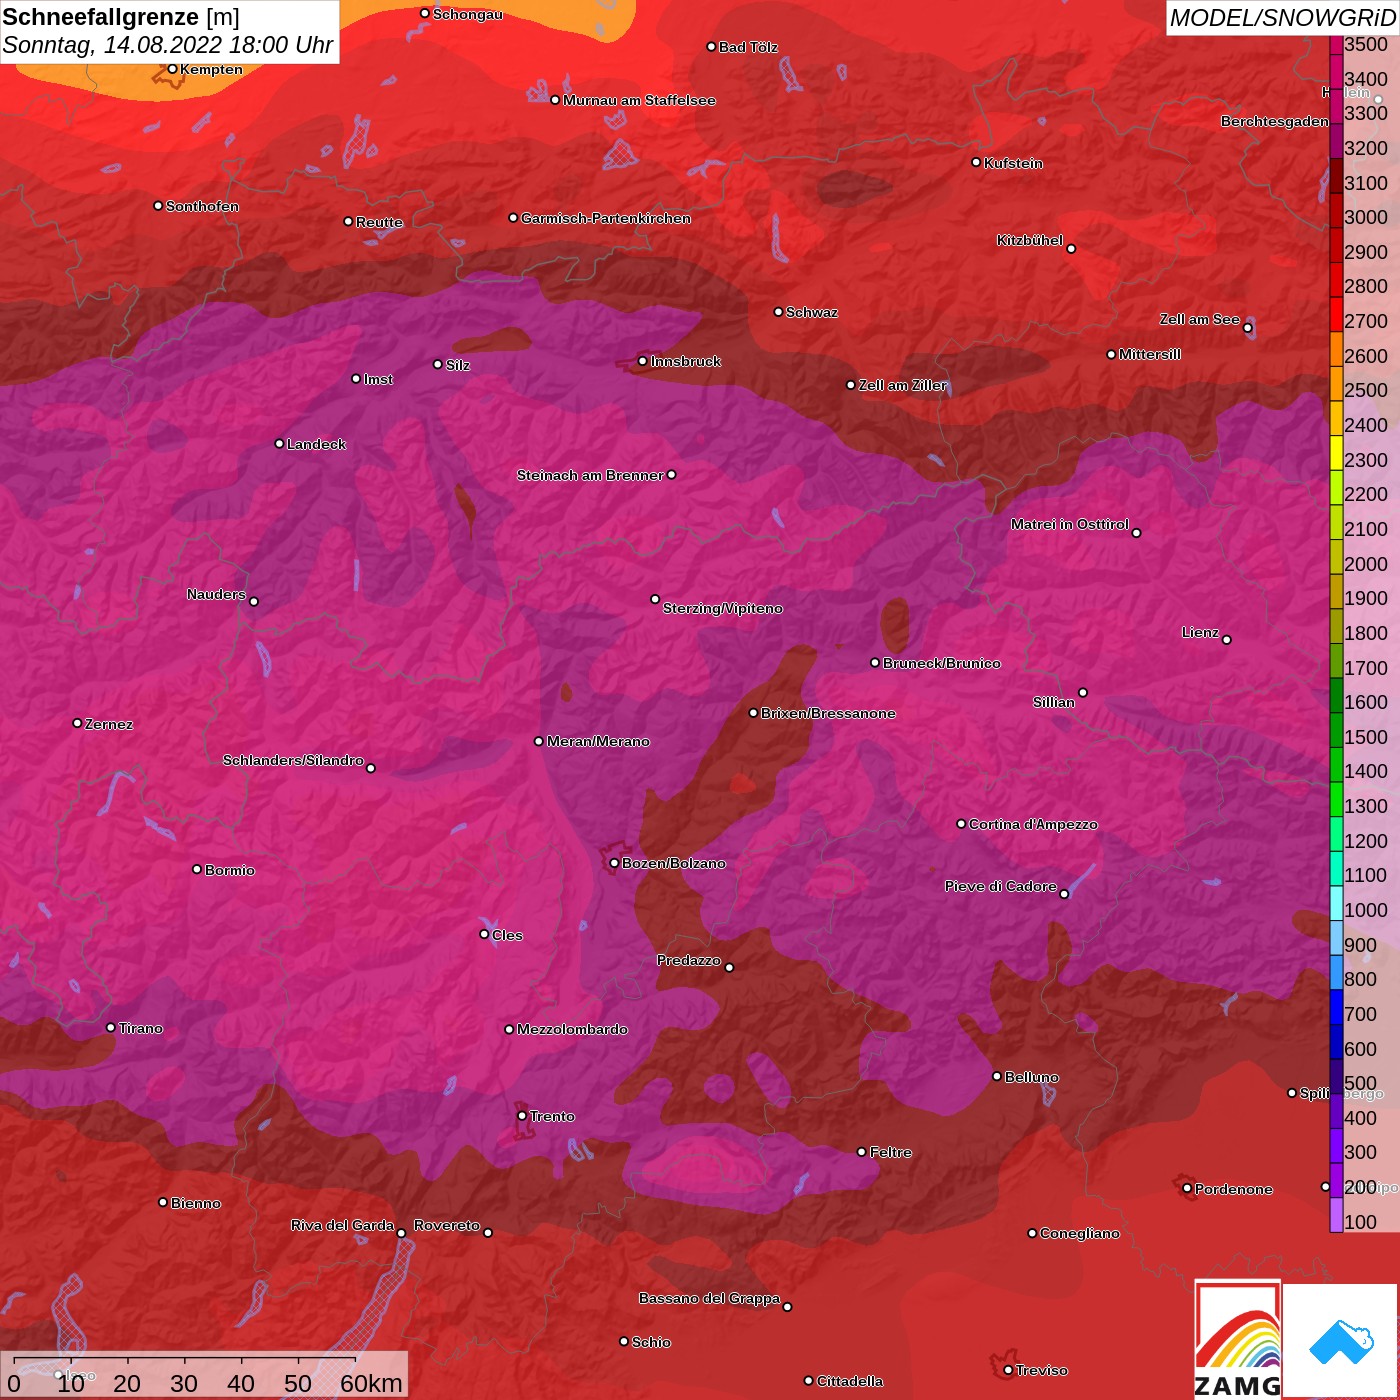Image resolution: width=1400 pixels, height=1400 pixels.
Task: Click the Feltre city marker dot
Action: tap(862, 1151)
